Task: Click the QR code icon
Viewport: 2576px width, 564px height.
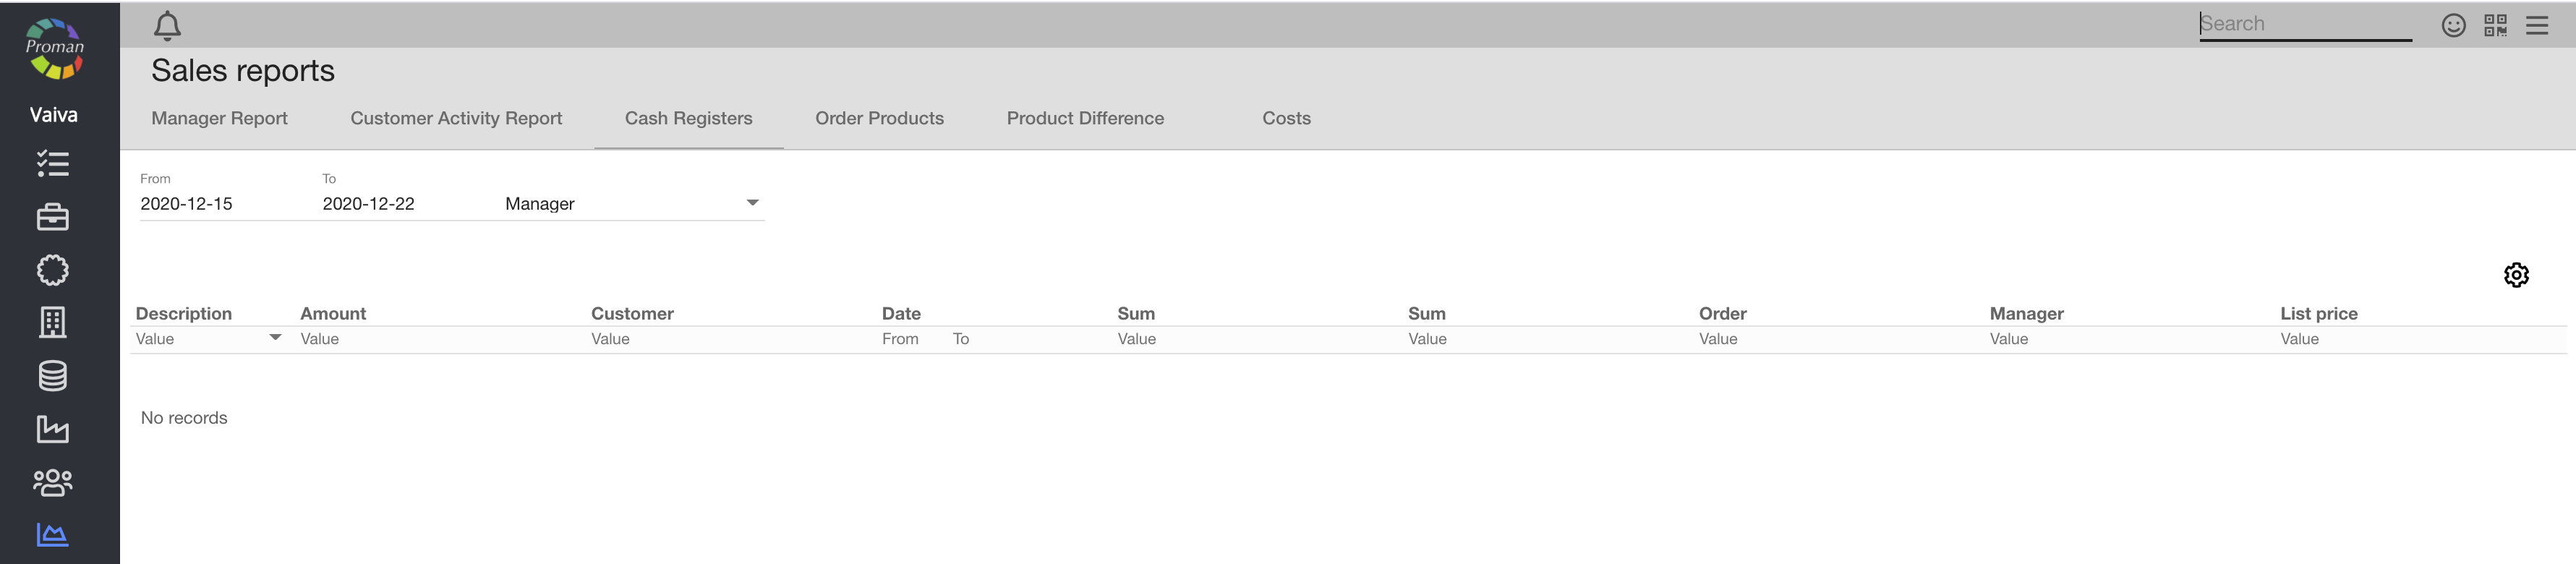Action: coord(2494,25)
